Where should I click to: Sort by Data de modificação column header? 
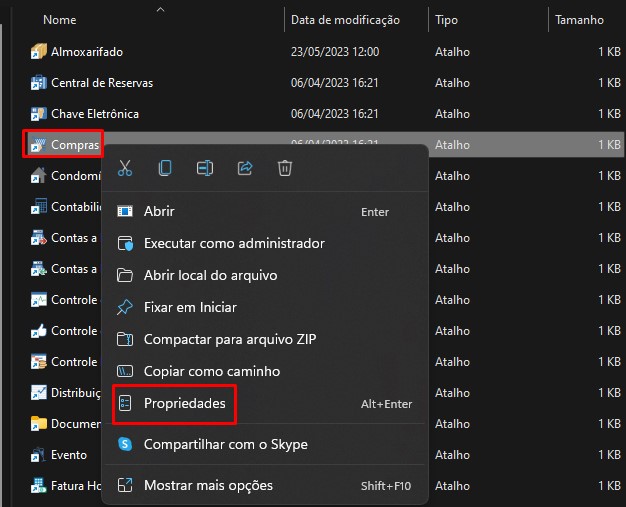[x=345, y=20]
